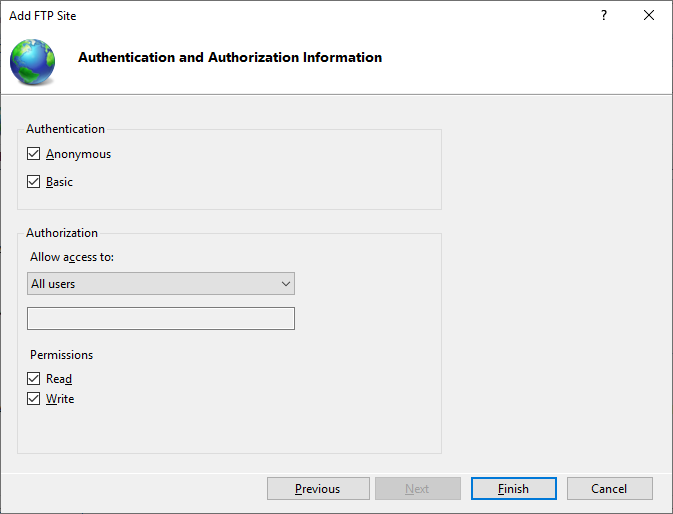Click the help question mark button
This screenshot has height=514, width=673.
603,16
